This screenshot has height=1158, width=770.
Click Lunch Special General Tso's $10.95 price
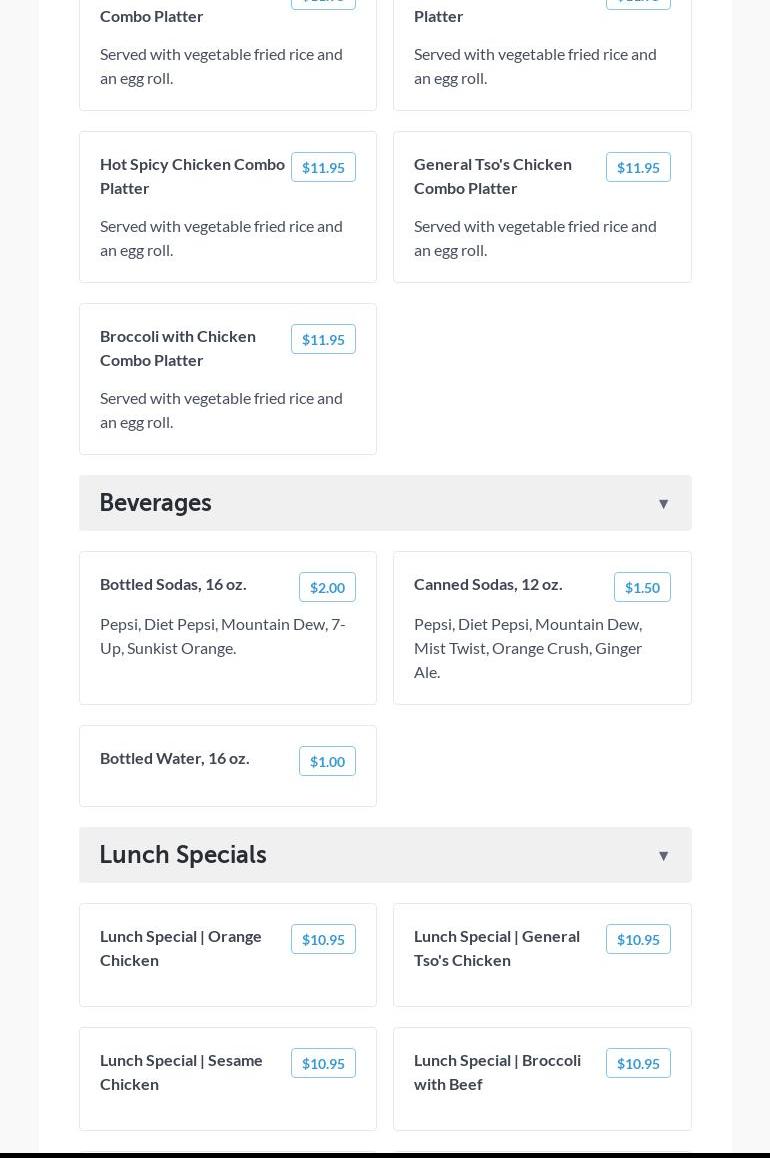638,940
